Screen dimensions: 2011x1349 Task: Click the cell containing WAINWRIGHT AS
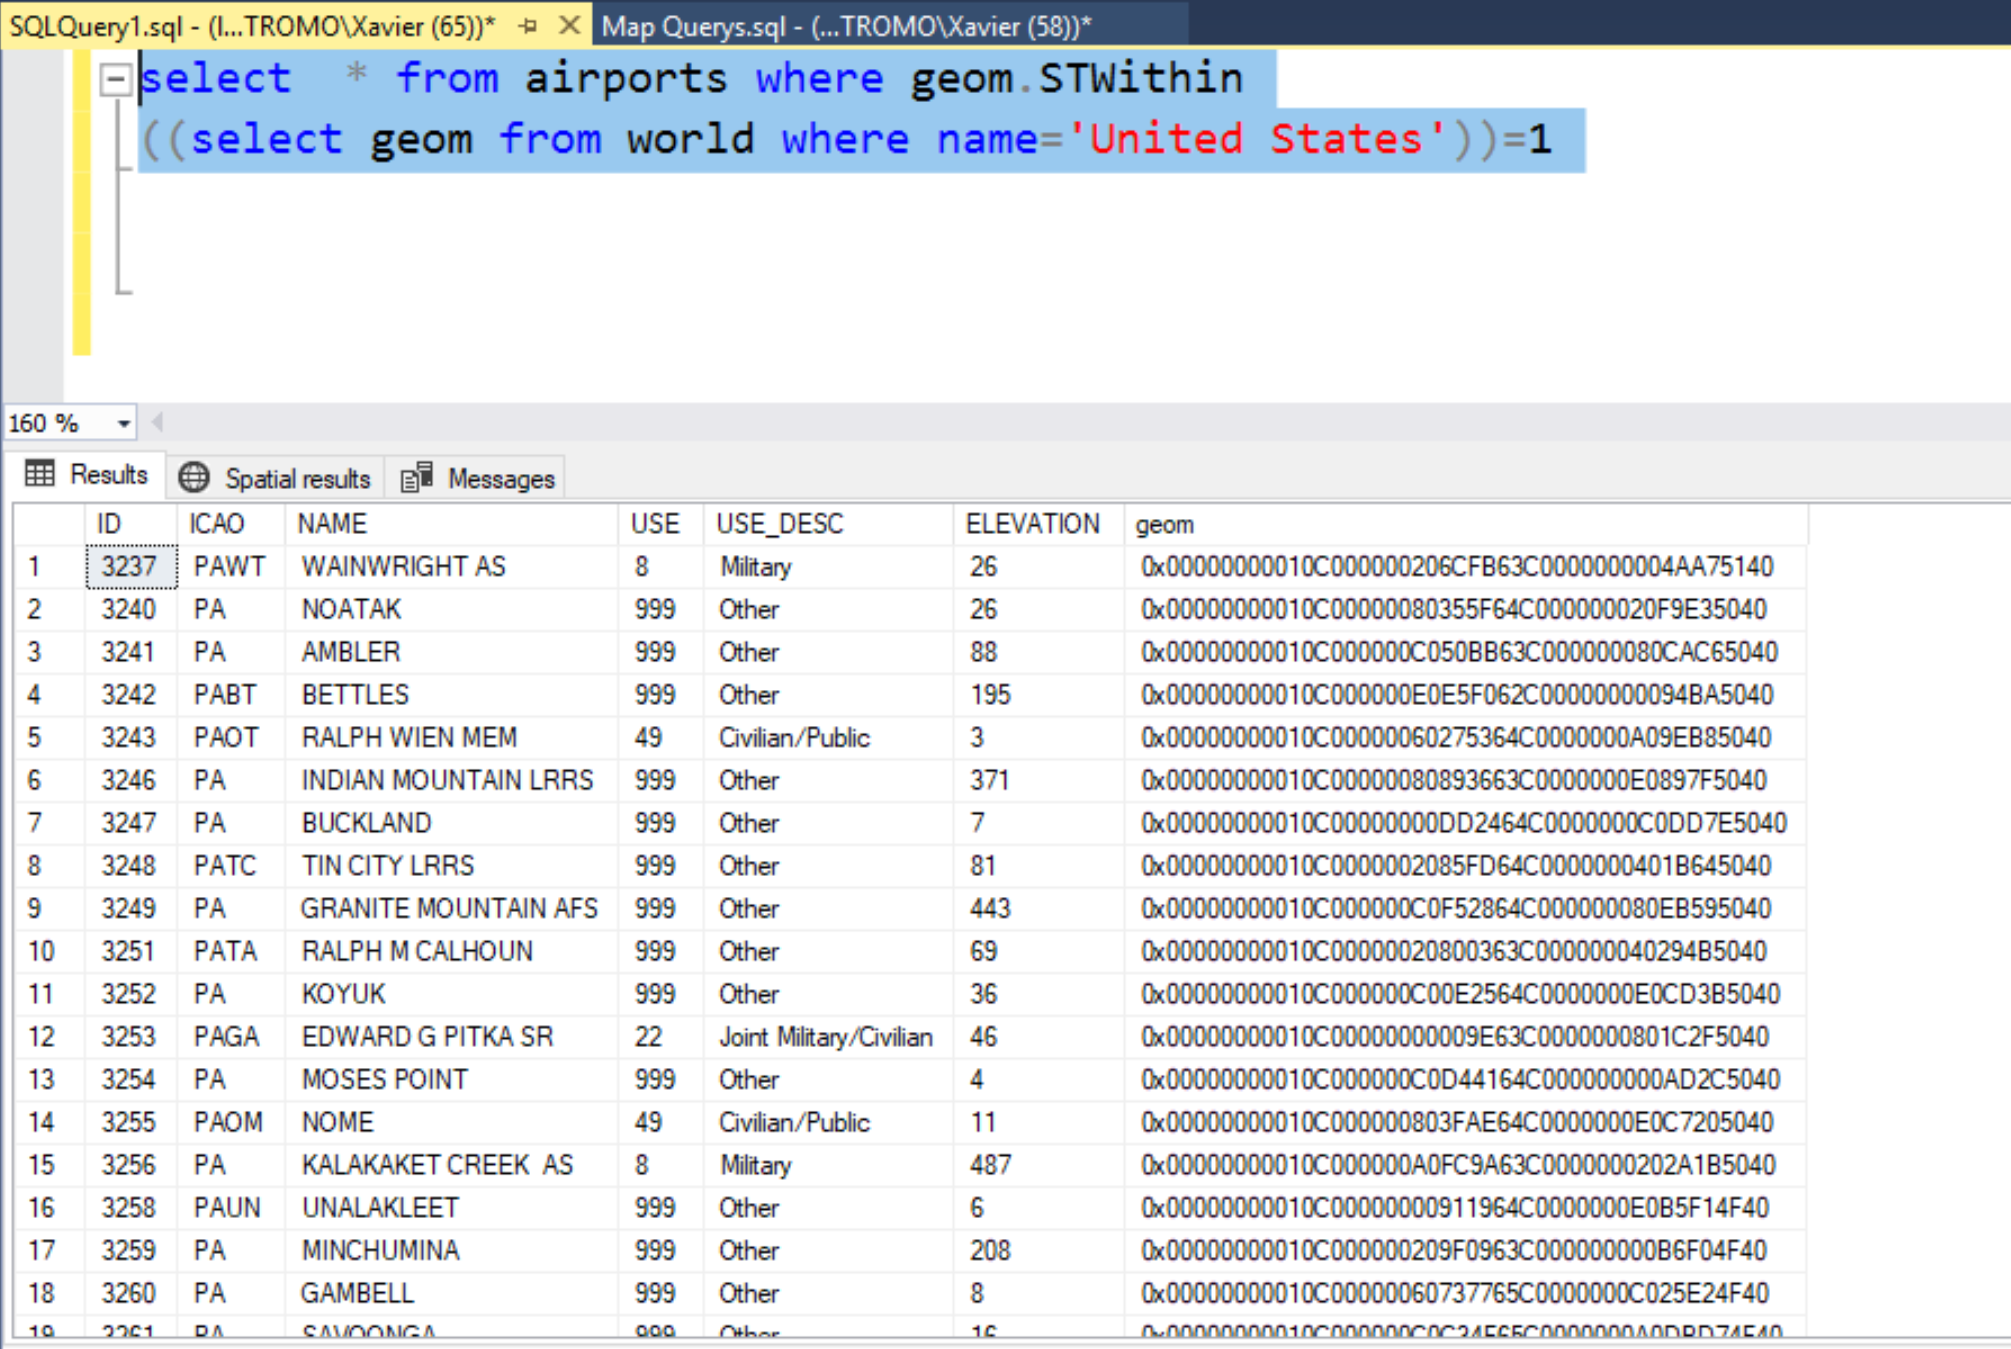pos(404,567)
